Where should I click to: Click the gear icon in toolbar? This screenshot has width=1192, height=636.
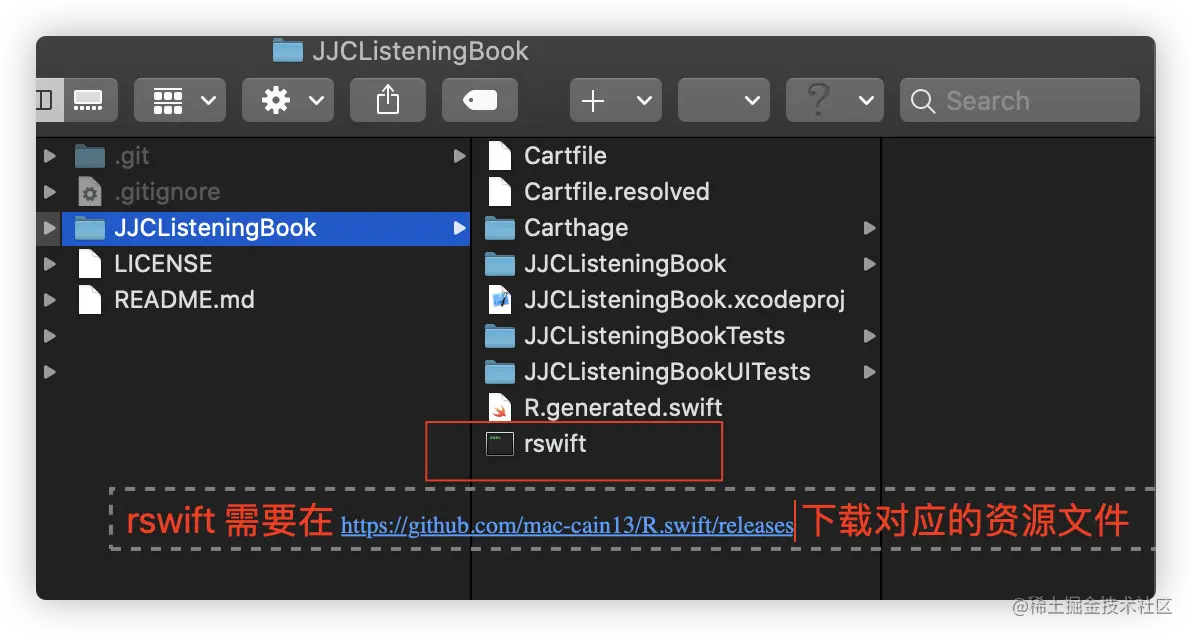[275, 100]
